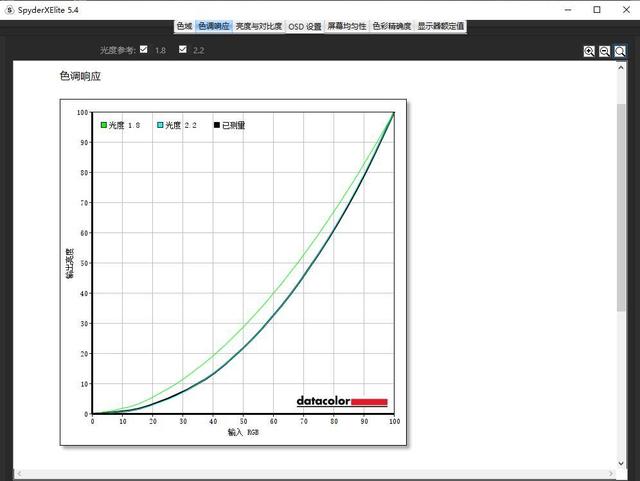
Task: Click the green 光度 1.8 legend swatch
Action: coord(104,125)
